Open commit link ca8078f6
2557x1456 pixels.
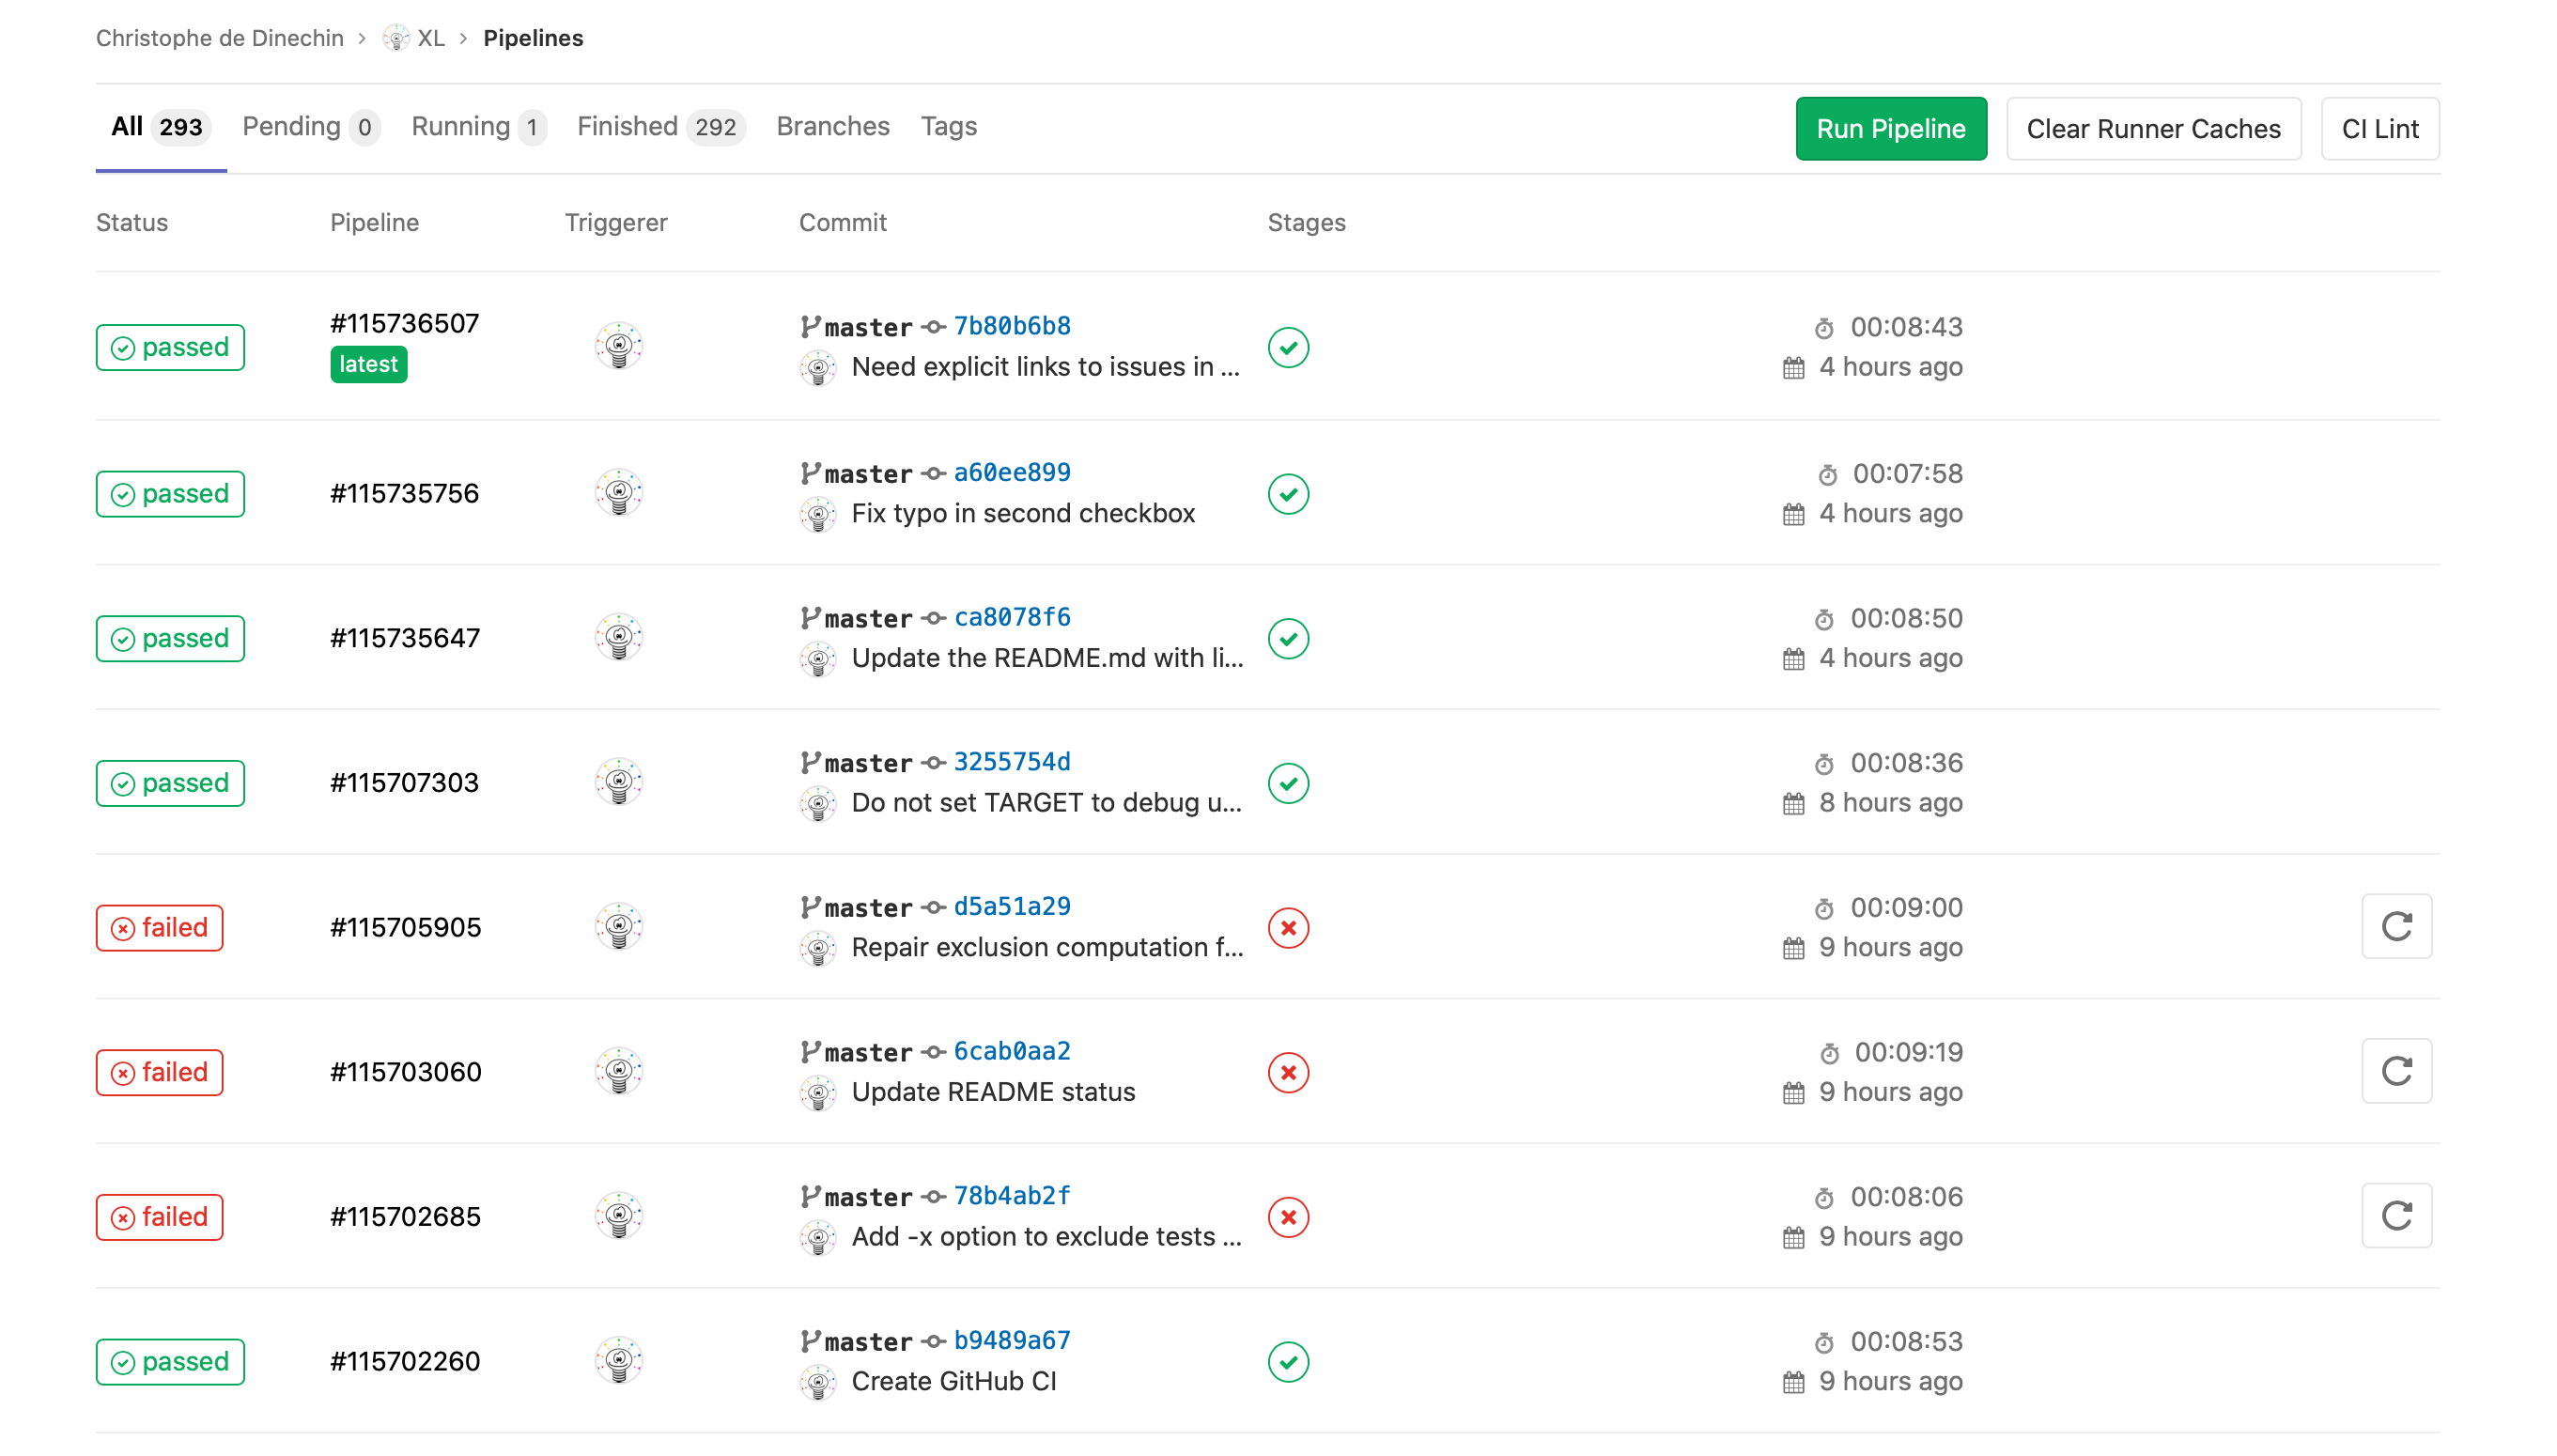1011,617
